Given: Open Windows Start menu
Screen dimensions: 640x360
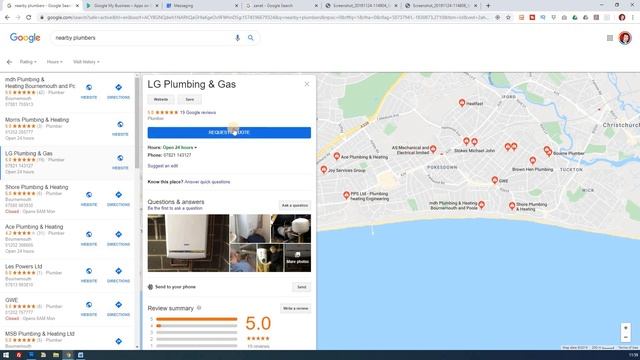Looking at the screenshot, I should [x=6, y=355].
